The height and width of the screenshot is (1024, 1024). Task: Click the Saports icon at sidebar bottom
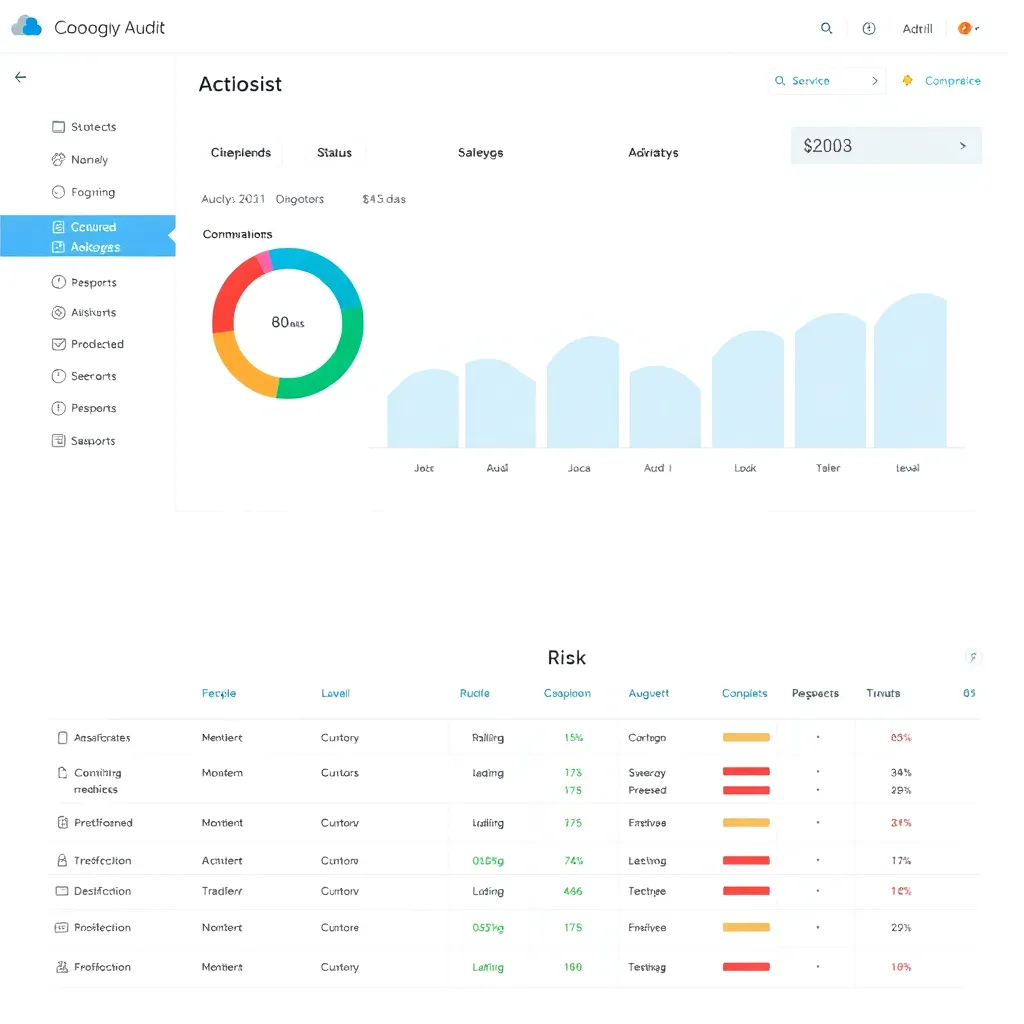tap(60, 440)
